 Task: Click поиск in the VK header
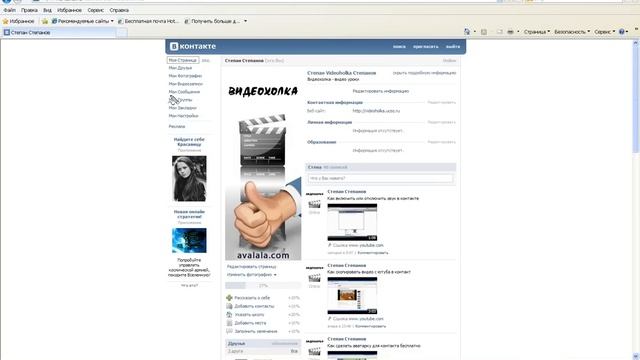(399, 47)
